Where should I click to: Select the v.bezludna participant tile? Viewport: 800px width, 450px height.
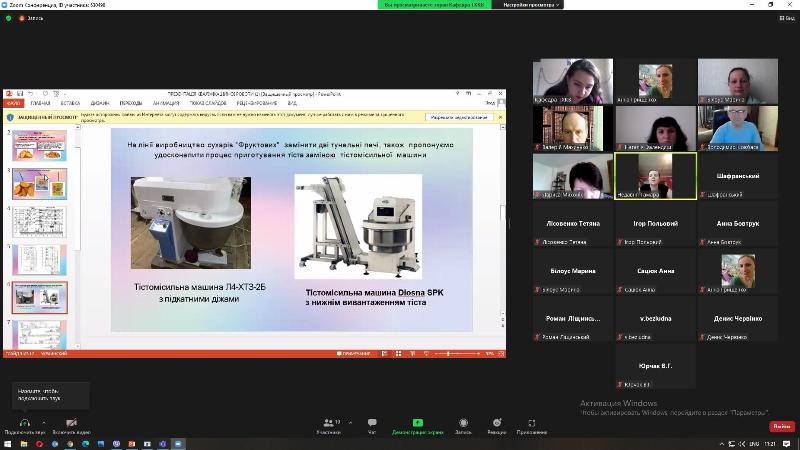click(x=656, y=318)
